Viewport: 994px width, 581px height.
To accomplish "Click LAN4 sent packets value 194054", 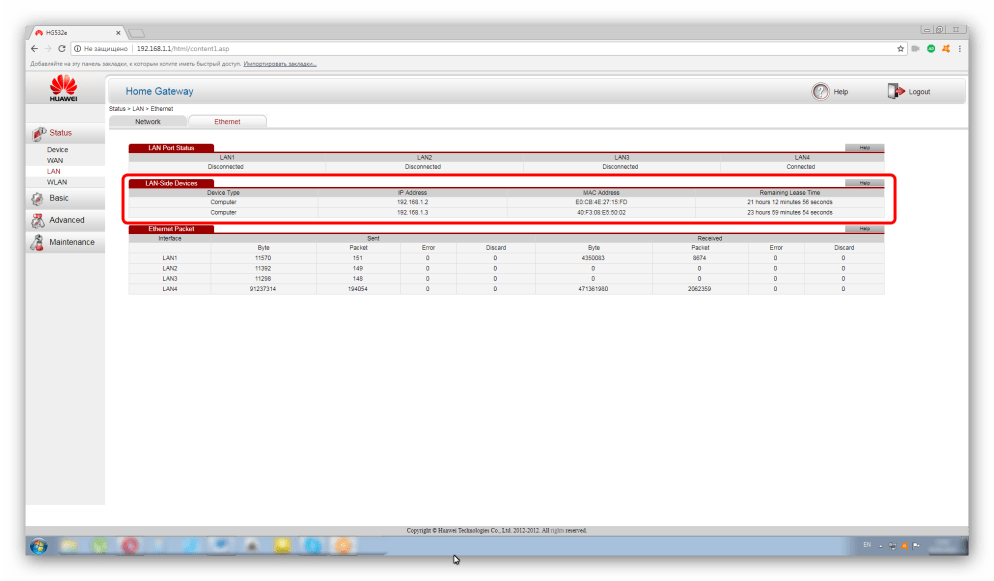I will coord(358,289).
